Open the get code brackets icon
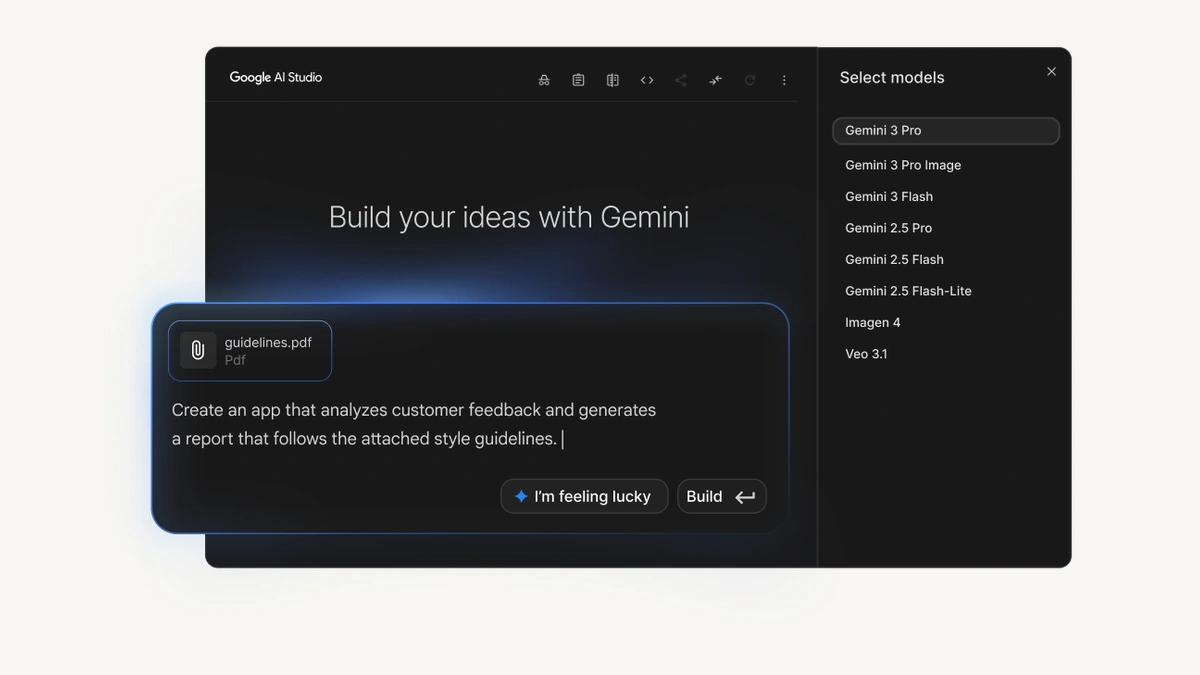This screenshot has height=675, width=1200. [647, 80]
